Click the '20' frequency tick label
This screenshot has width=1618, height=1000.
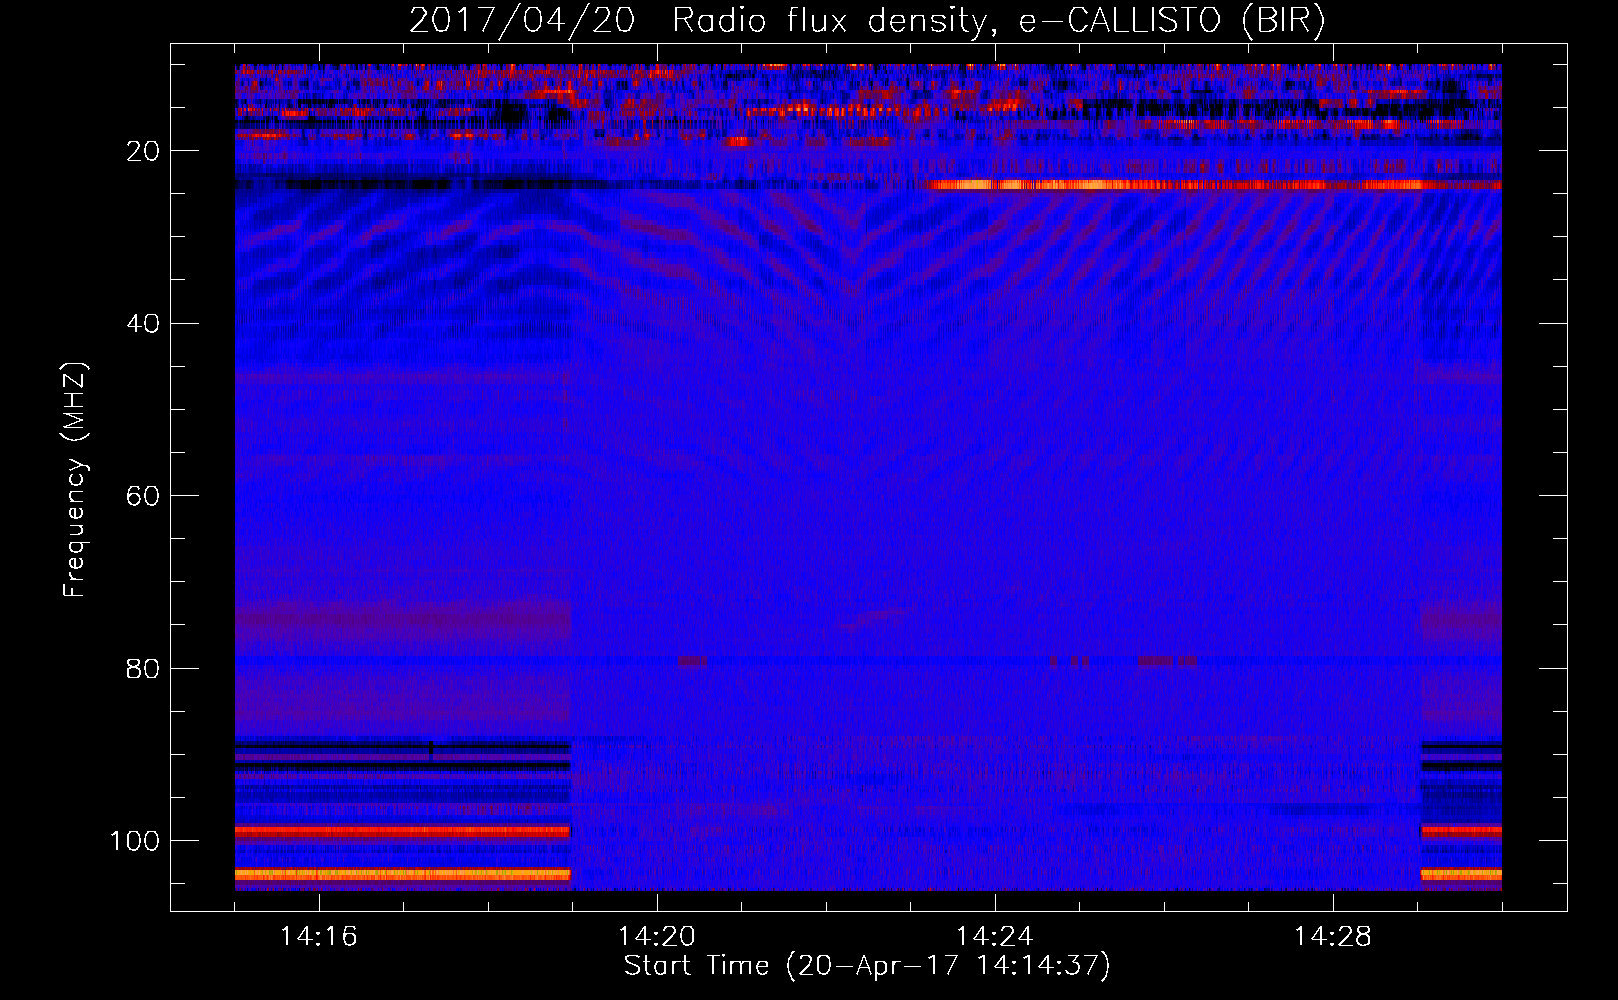pos(143,151)
